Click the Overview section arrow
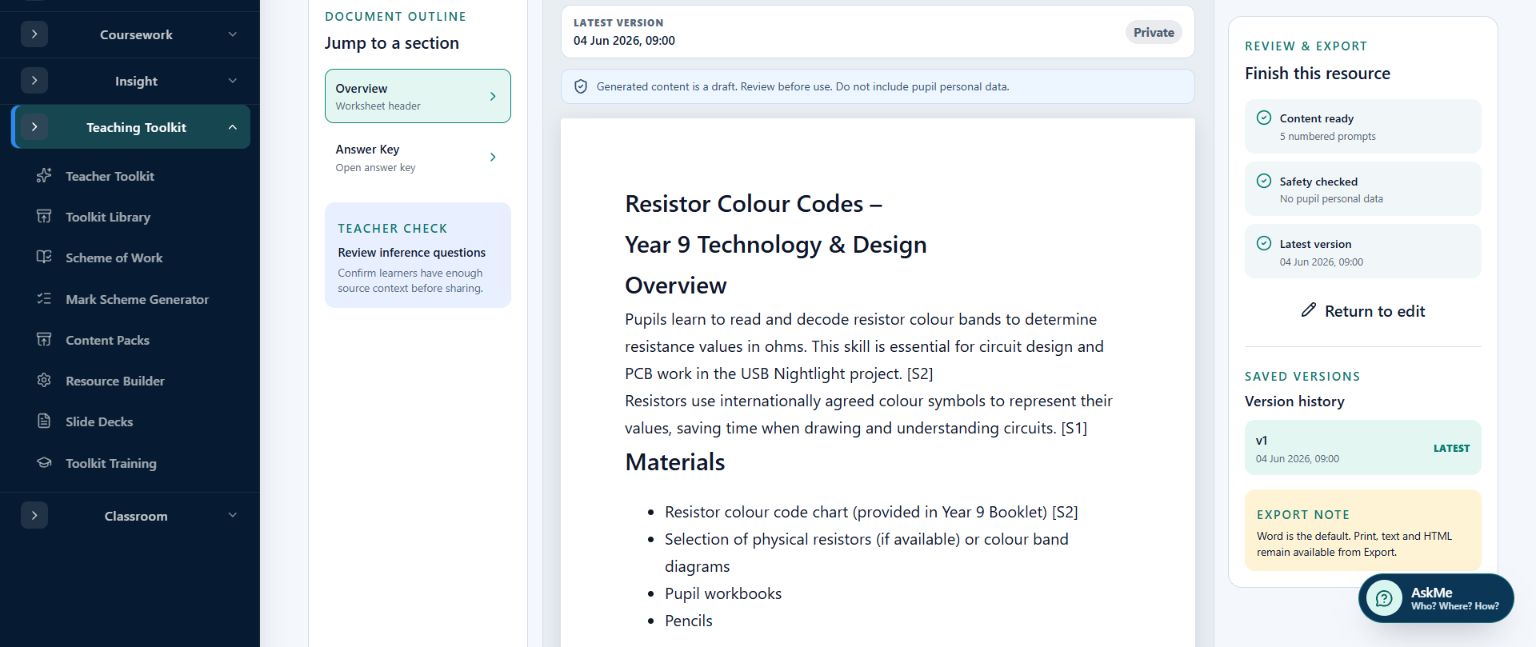This screenshot has width=1536, height=647. click(492, 96)
